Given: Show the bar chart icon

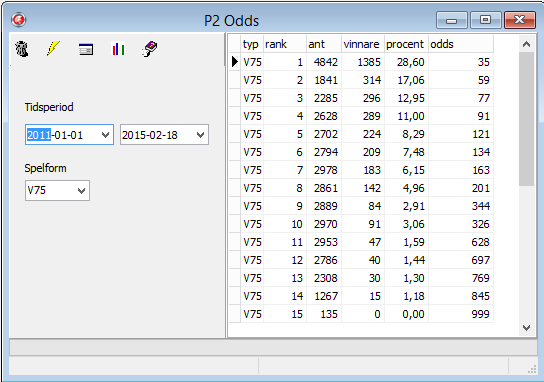Looking at the screenshot, I should coord(118,49).
